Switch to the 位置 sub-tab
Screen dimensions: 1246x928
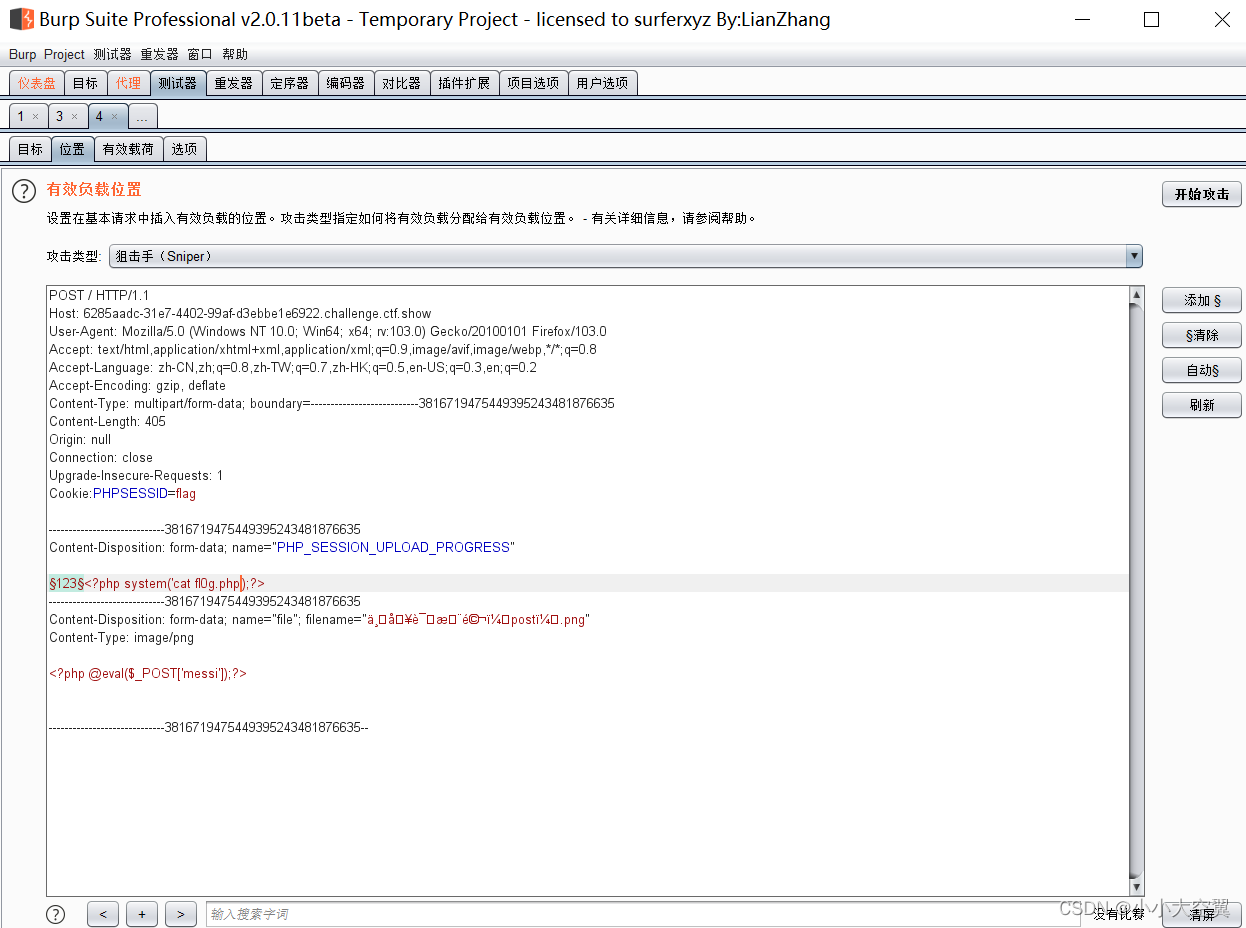click(x=72, y=149)
